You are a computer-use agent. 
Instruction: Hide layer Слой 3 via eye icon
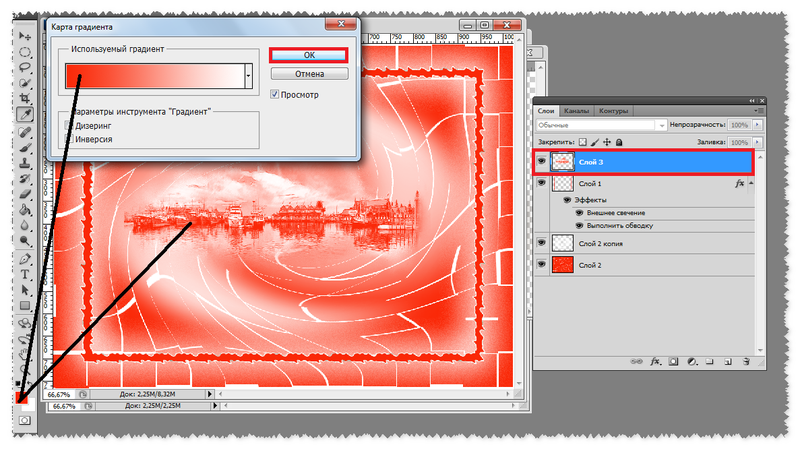(541, 162)
